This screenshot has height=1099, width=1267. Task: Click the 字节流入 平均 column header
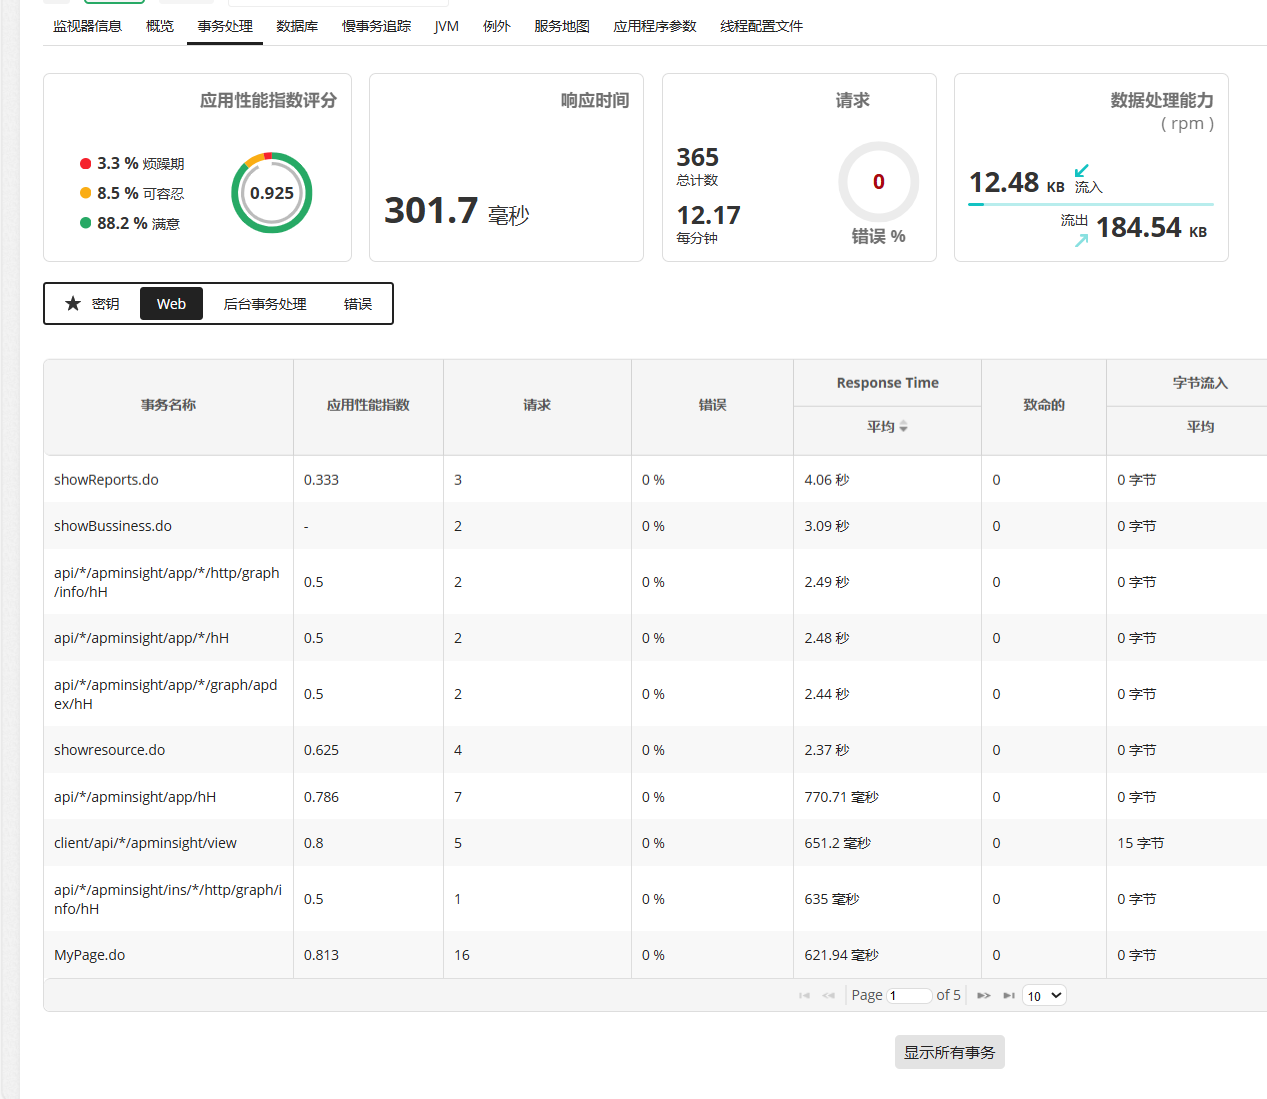(x=1200, y=427)
